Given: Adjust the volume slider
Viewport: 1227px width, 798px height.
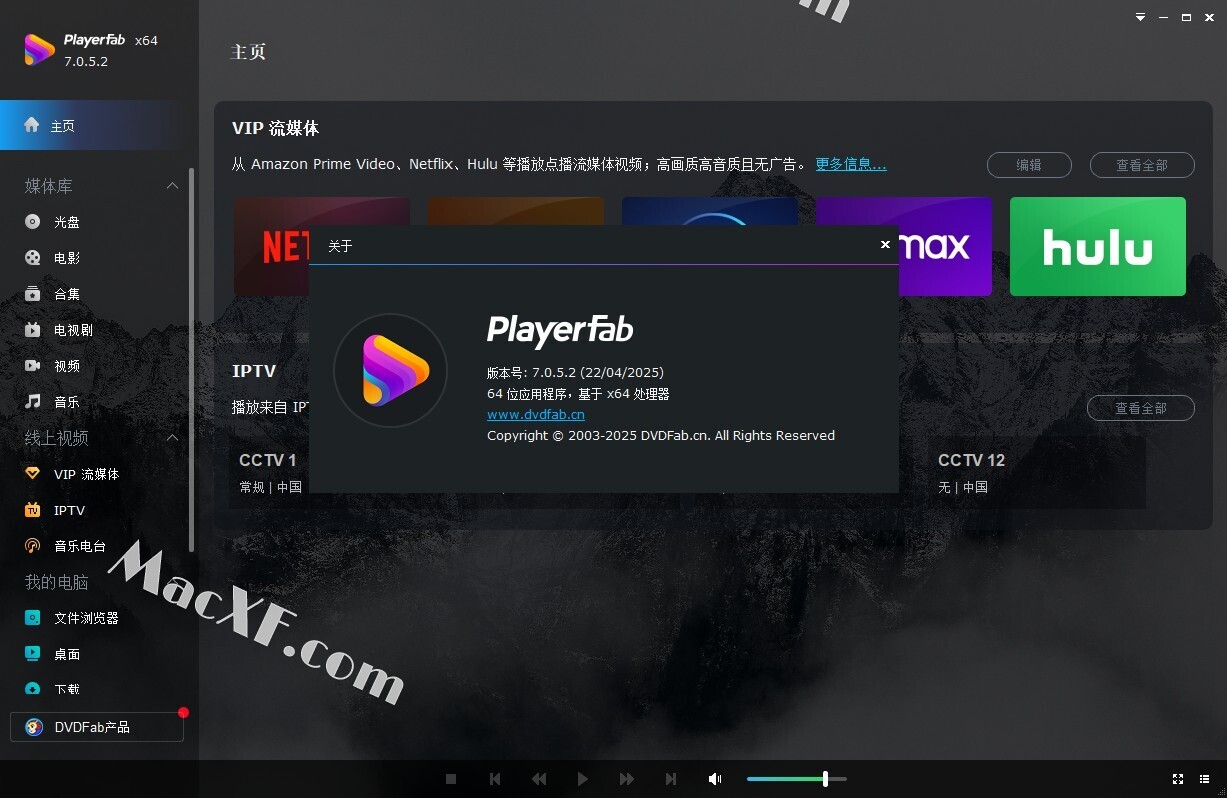Looking at the screenshot, I should pyautogui.click(x=797, y=779).
